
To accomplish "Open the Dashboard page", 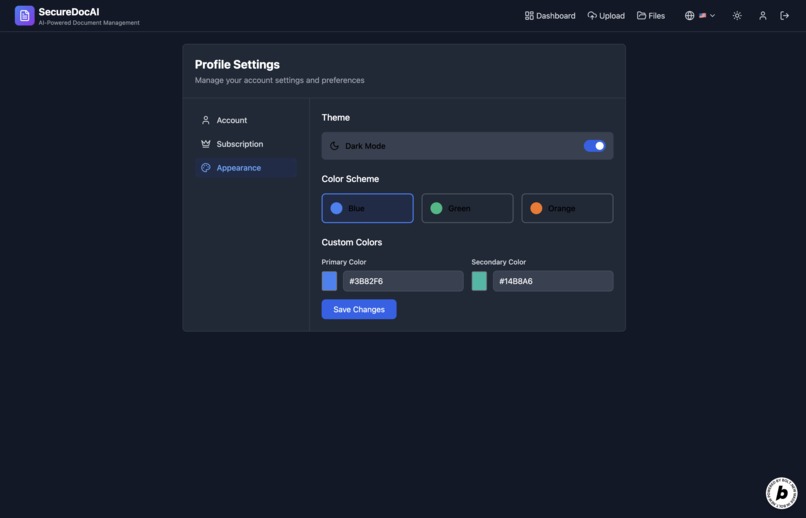I will 550,16.
